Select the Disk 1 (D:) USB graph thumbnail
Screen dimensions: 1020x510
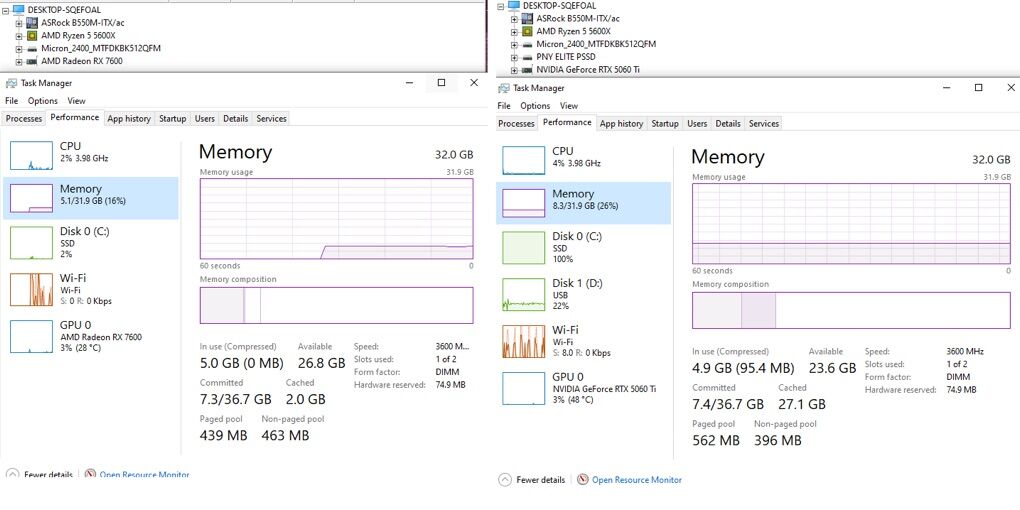(526, 295)
